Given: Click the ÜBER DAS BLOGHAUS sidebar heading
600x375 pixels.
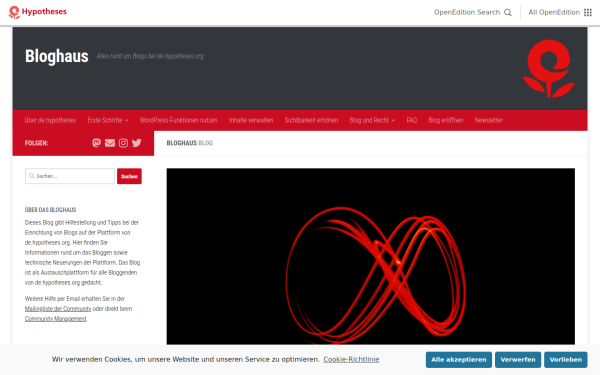Looking at the screenshot, I should pos(51,210).
